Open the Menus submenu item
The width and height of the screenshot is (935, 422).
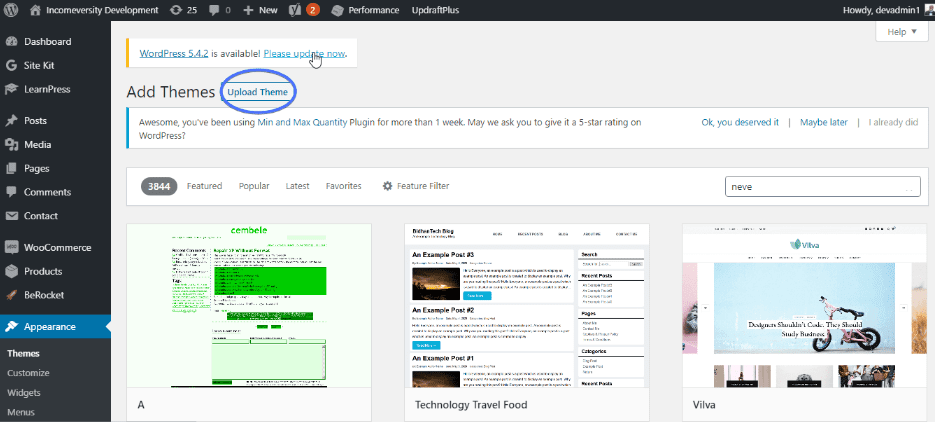point(21,412)
